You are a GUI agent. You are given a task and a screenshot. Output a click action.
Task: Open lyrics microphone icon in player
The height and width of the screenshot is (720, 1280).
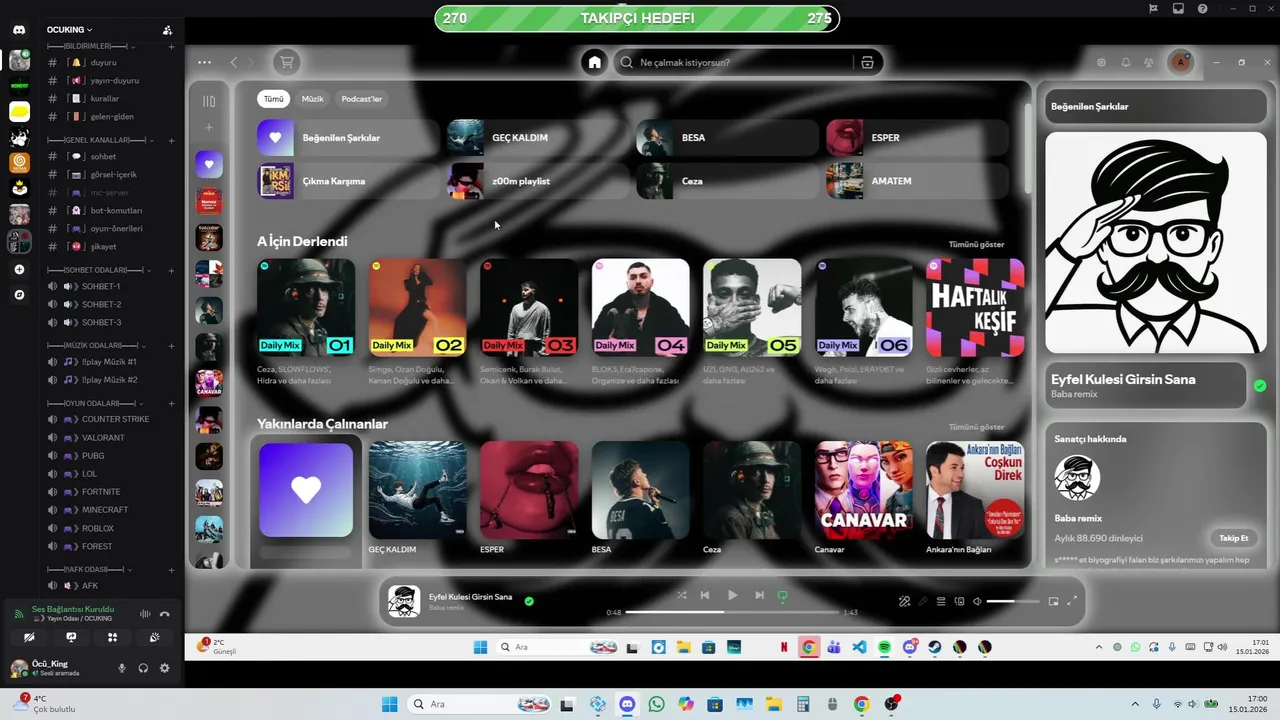(x=923, y=601)
